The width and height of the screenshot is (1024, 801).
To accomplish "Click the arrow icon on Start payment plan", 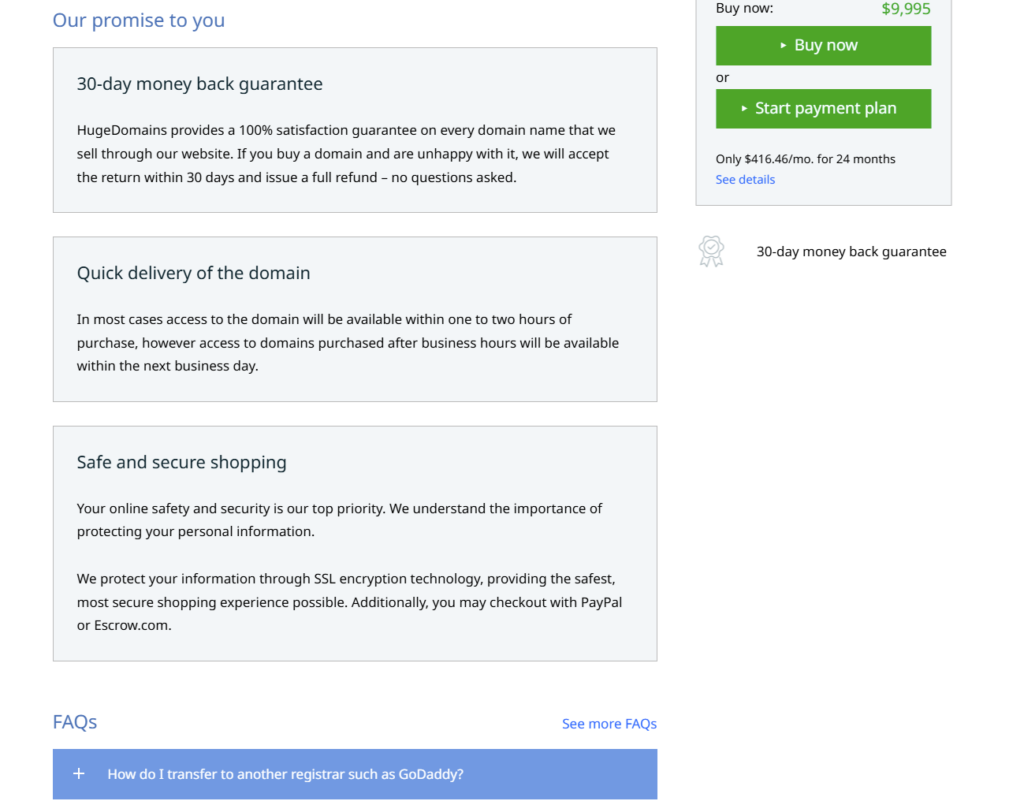I will coord(744,109).
